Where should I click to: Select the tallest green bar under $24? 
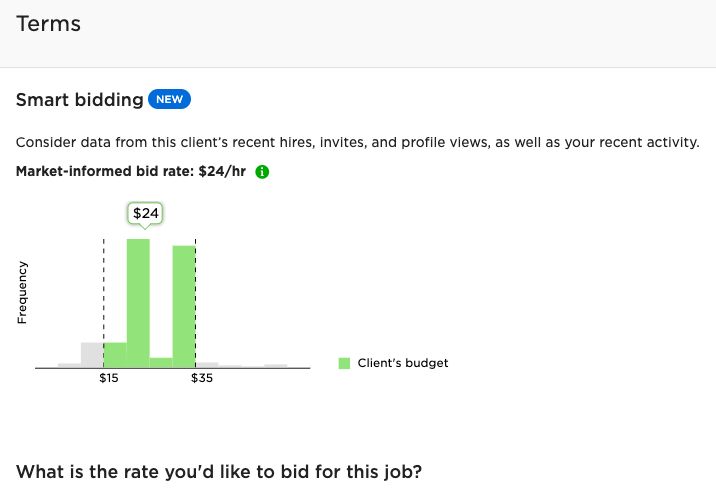pos(138,302)
